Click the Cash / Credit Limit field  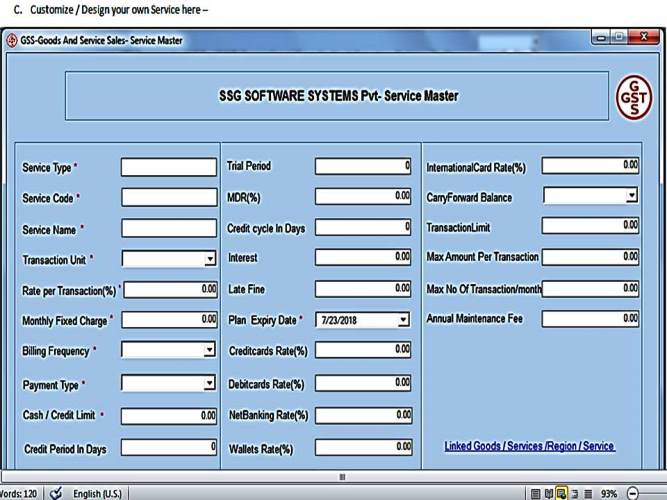point(169,416)
